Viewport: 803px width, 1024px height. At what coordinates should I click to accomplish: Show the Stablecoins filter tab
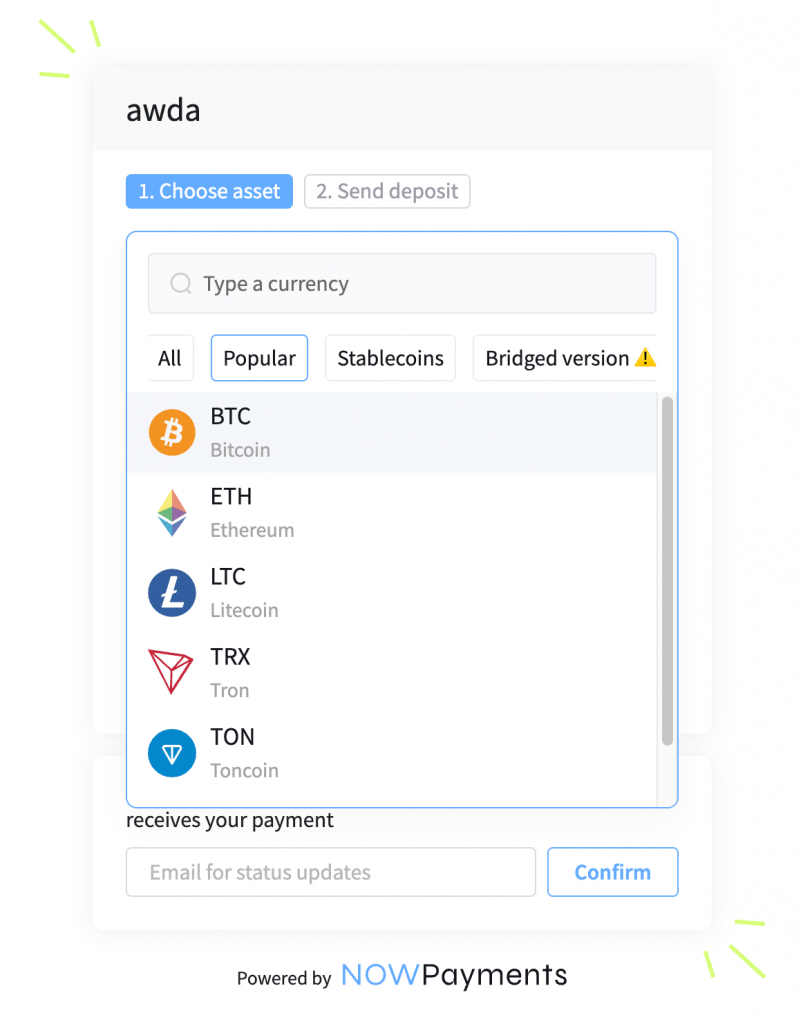point(390,358)
